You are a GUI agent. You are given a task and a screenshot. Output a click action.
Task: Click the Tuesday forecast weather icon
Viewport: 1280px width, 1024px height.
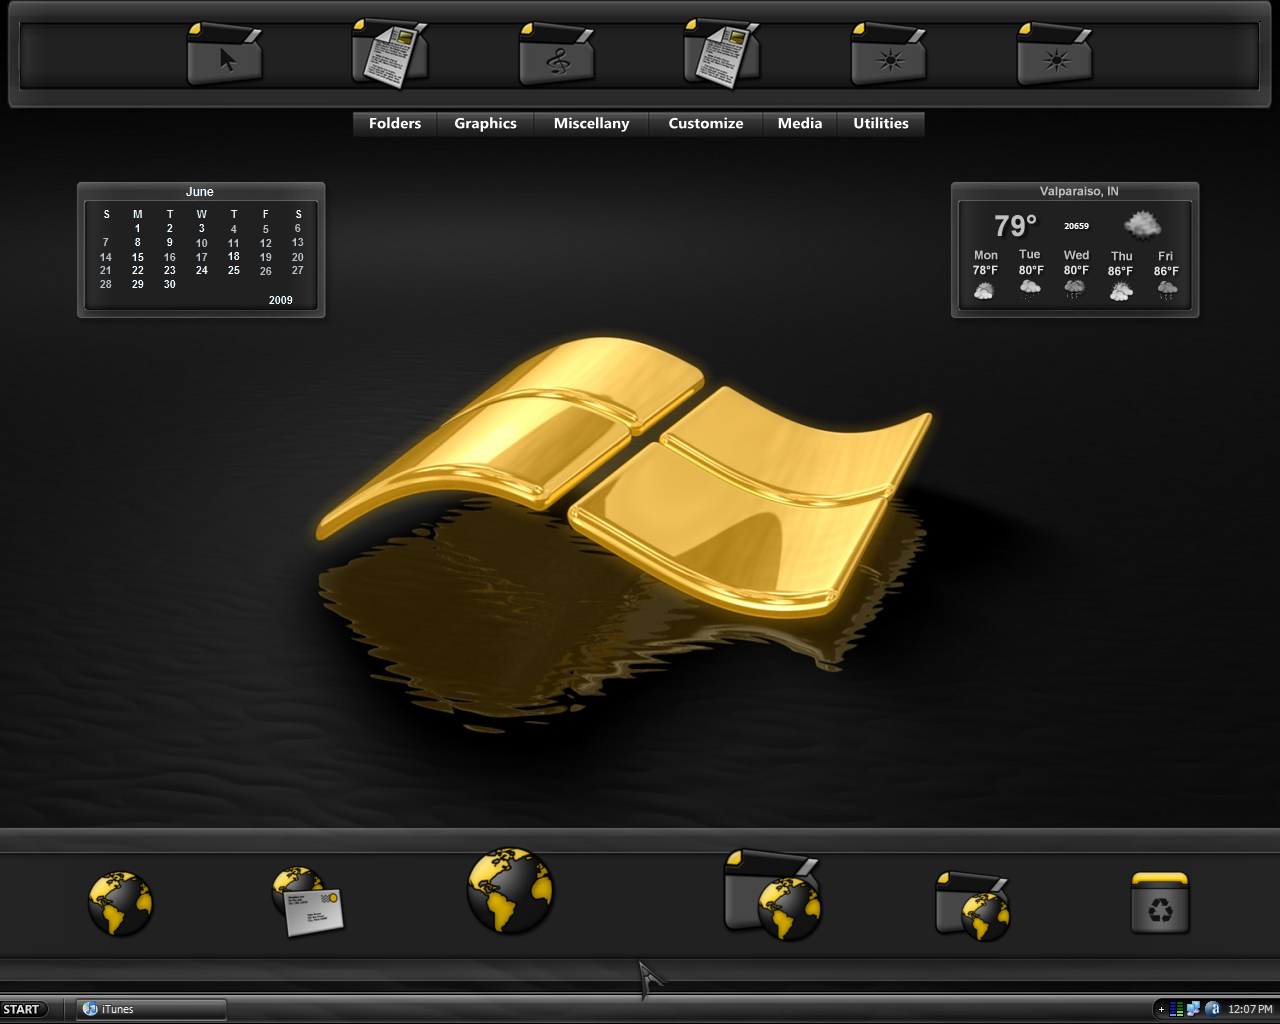tap(1030, 290)
